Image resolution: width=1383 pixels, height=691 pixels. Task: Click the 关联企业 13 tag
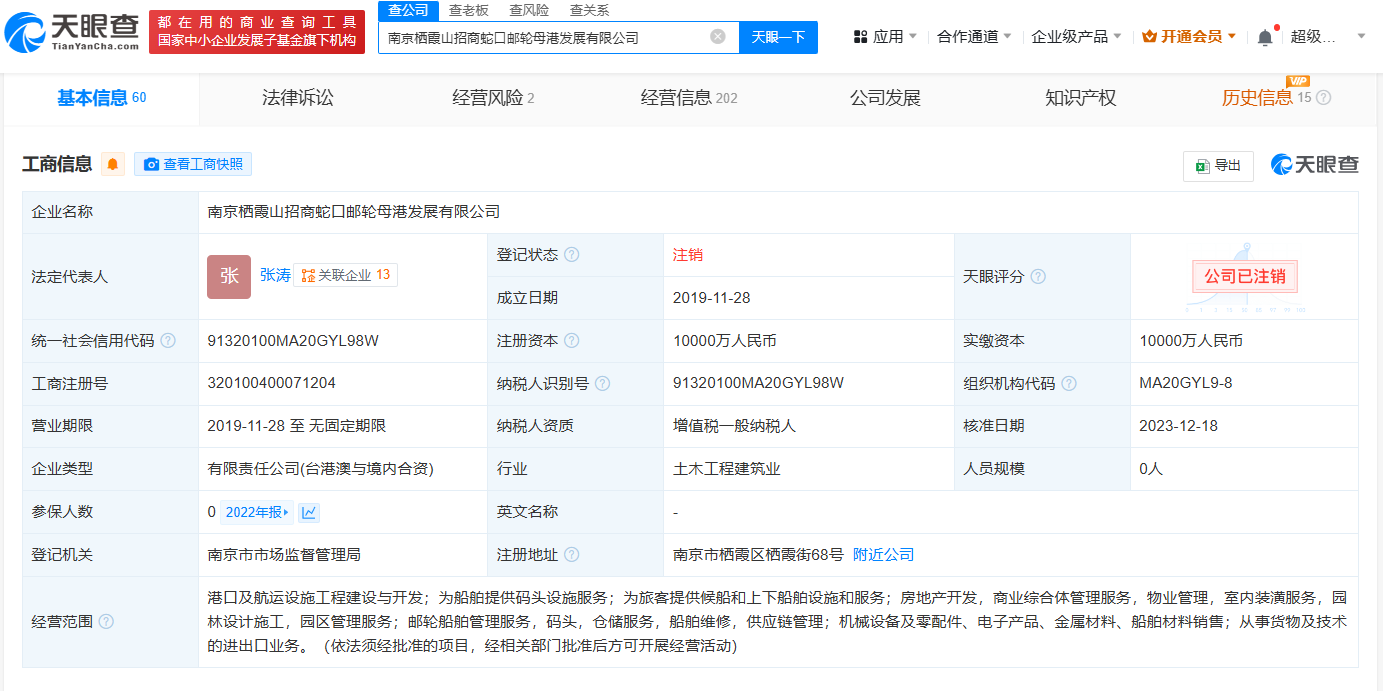click(x=345, y=275)
